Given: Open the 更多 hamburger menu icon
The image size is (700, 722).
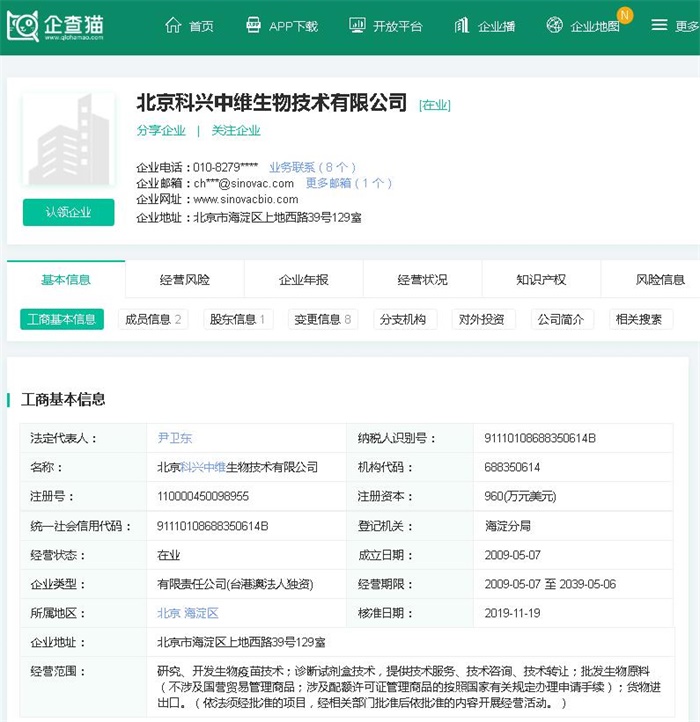Looking at the screenshot, I should point(659,25).
